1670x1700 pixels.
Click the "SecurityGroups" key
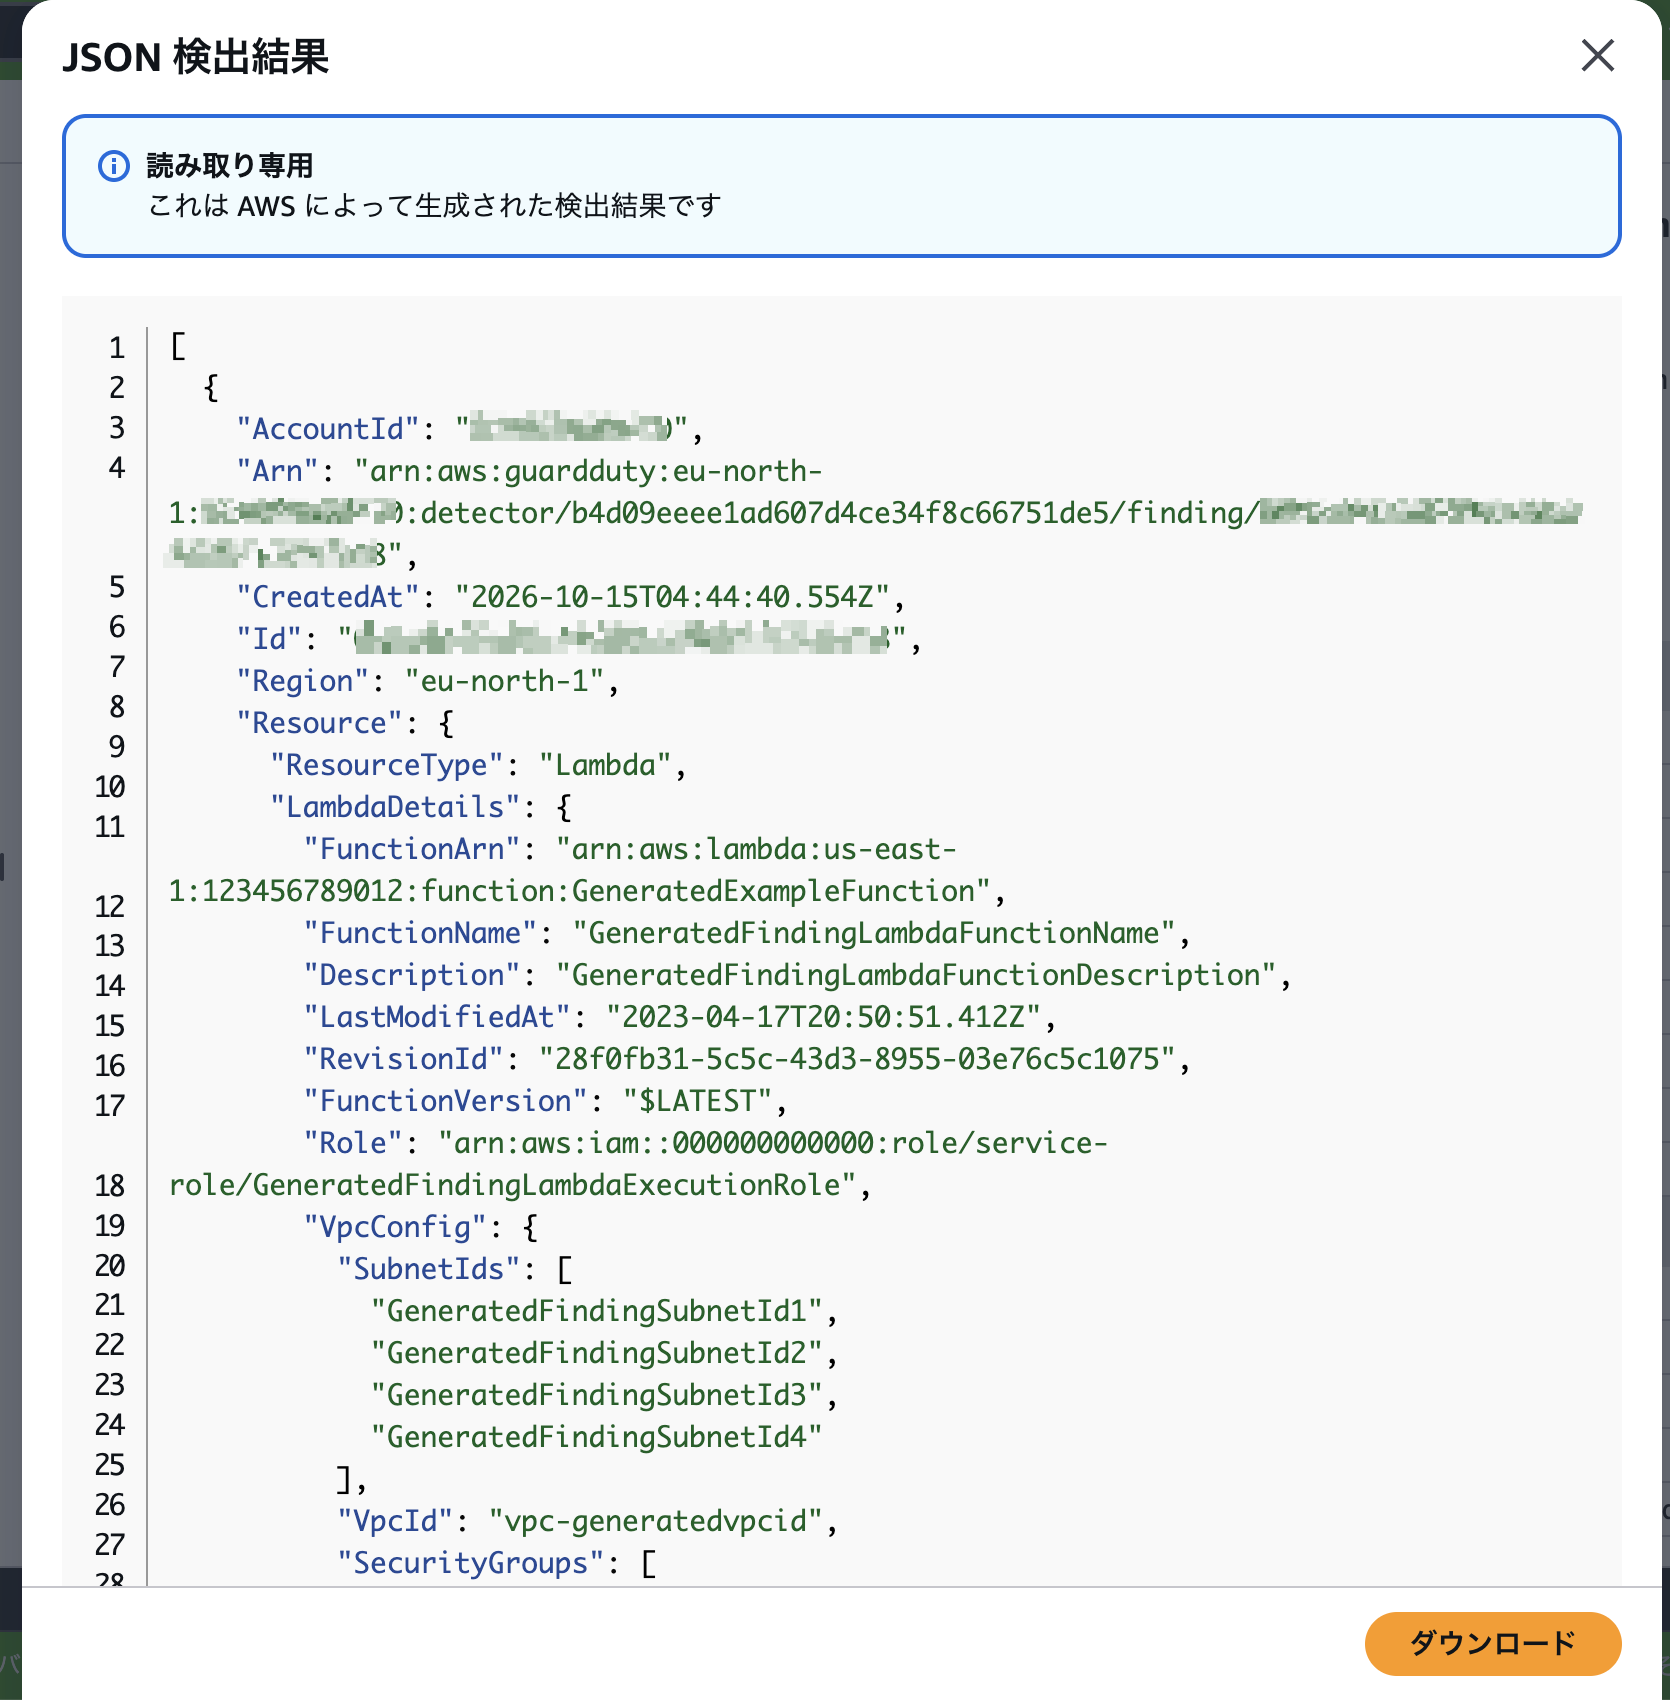coord(471,1563)
